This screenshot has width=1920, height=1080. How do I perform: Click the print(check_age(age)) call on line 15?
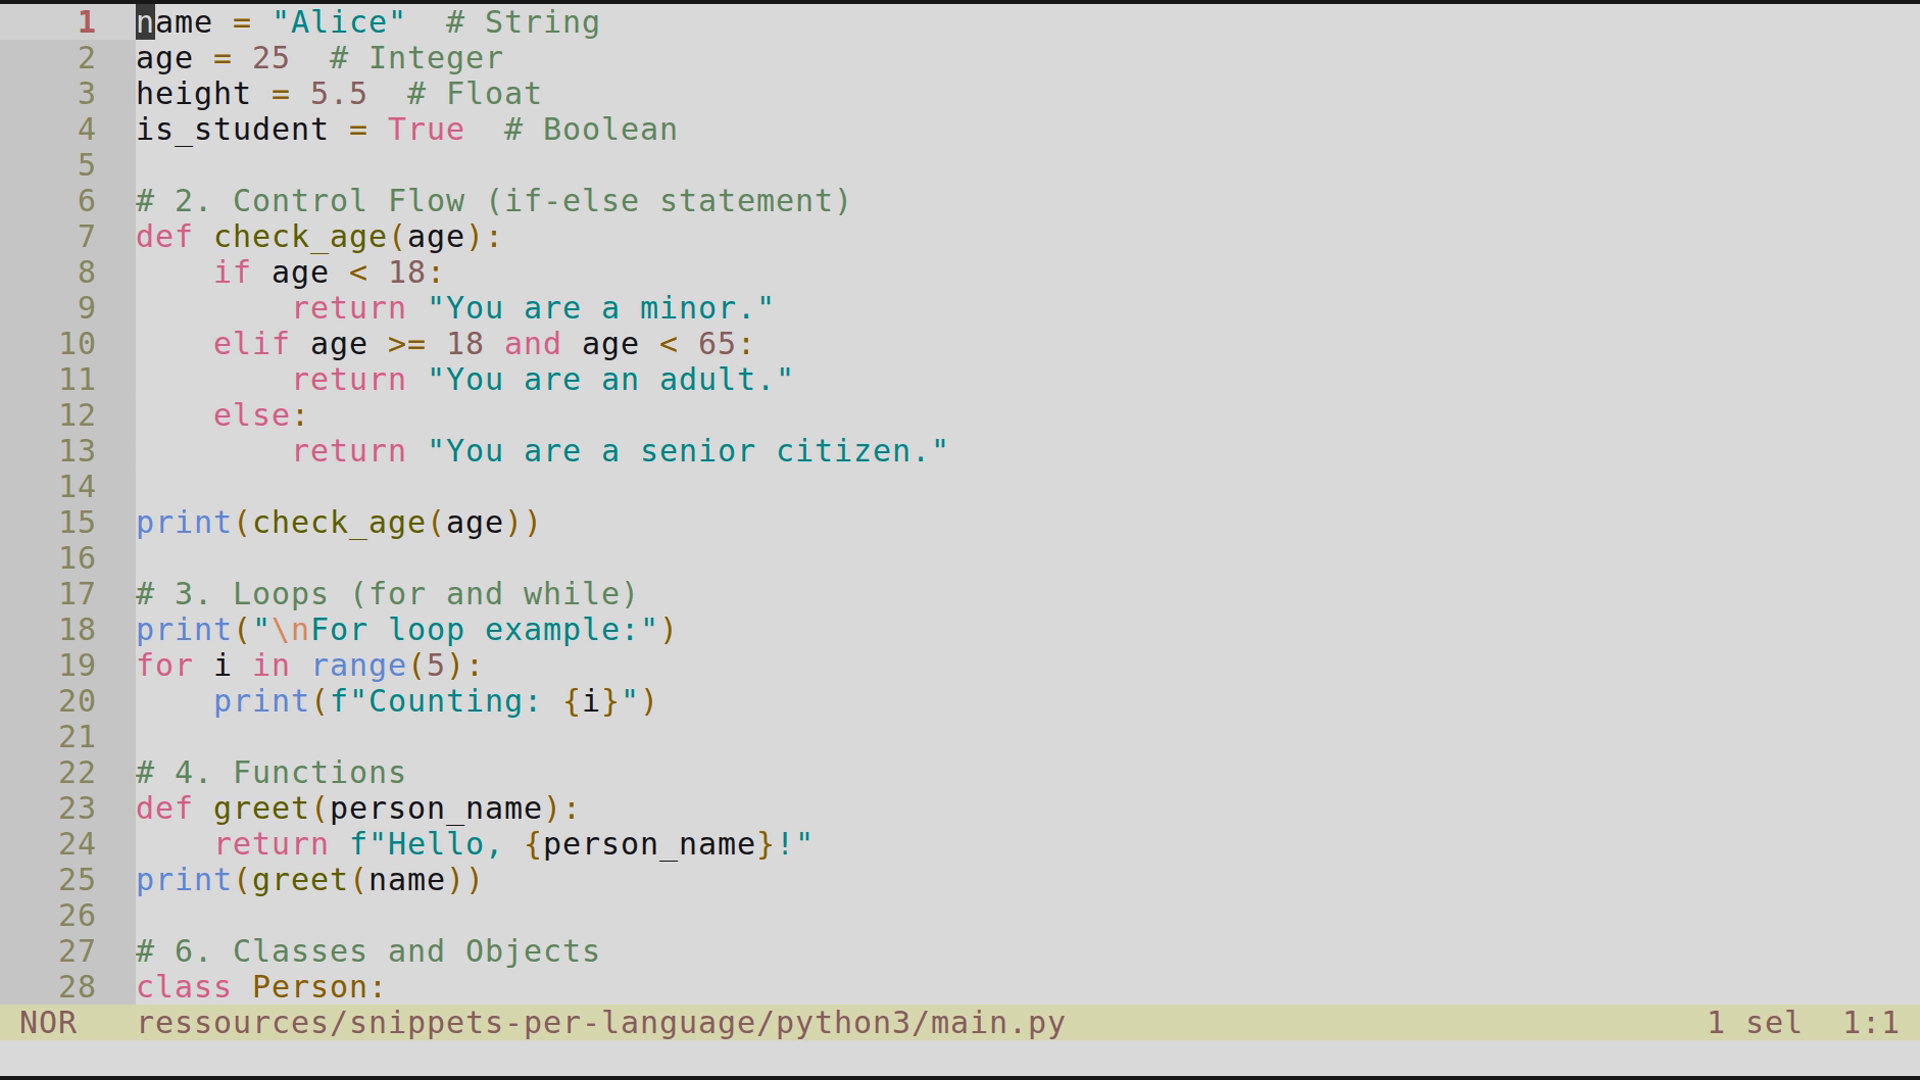[337, 522]
